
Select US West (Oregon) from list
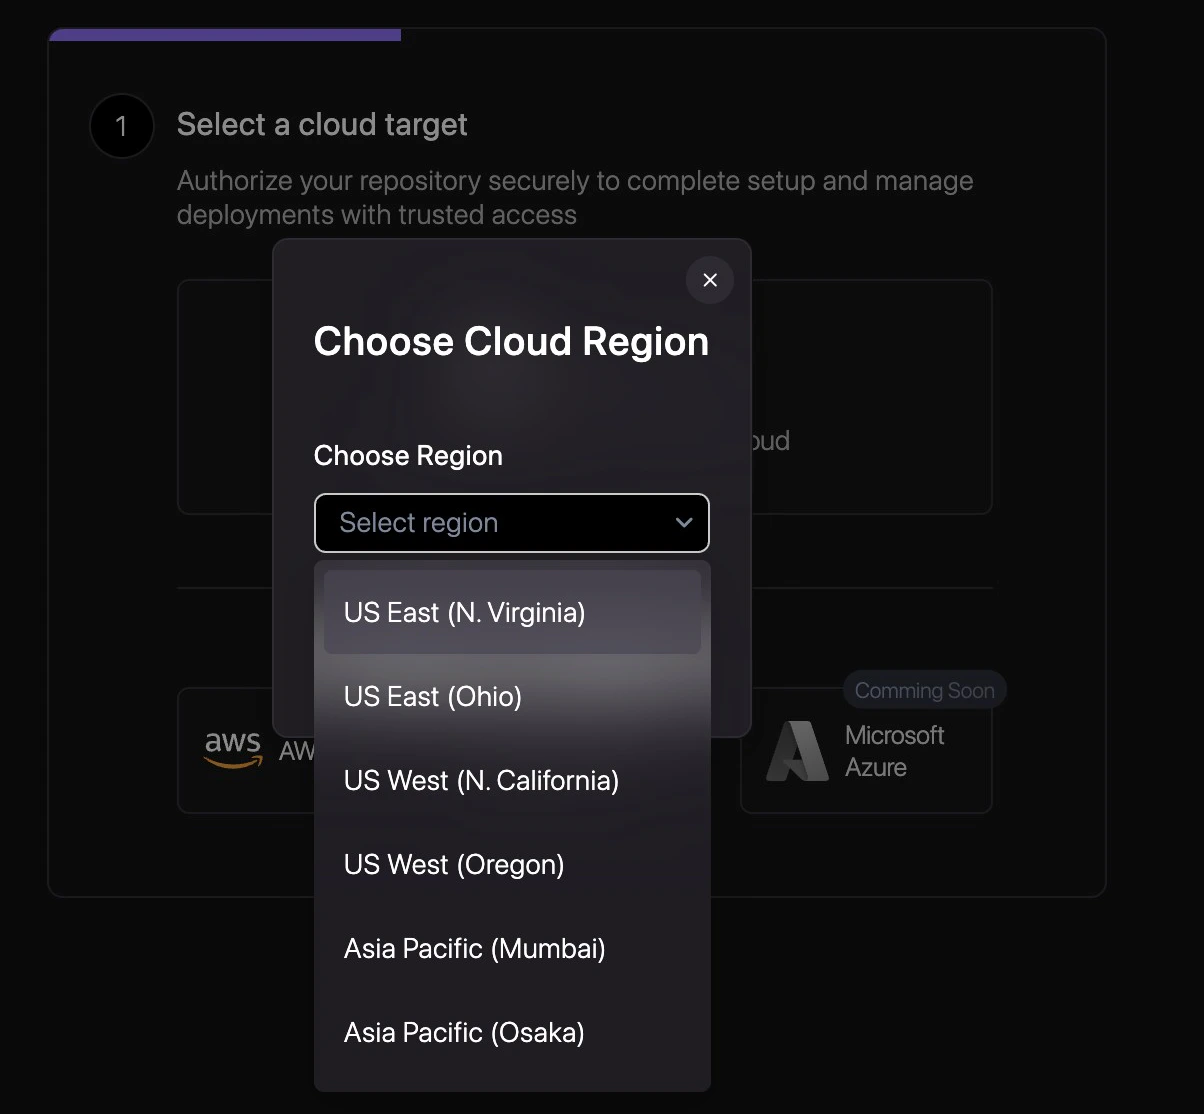point(512,864)
